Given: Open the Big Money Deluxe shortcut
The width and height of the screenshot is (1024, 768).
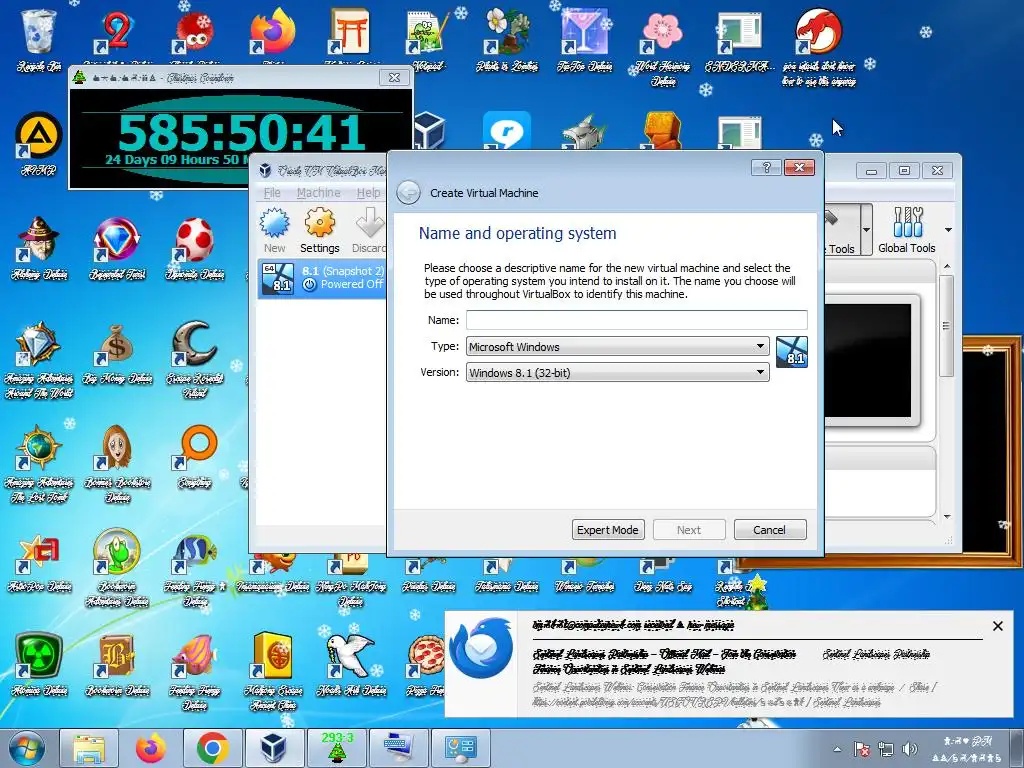Looking at the screenshot, I should tap(116, 353).
